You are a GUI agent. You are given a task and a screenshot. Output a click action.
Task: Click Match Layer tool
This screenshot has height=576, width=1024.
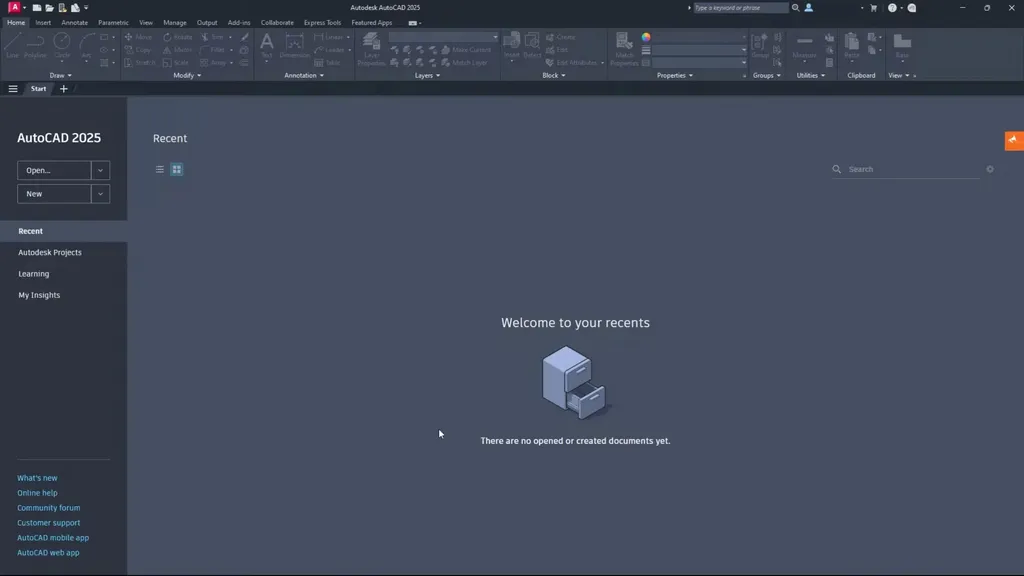464,63
